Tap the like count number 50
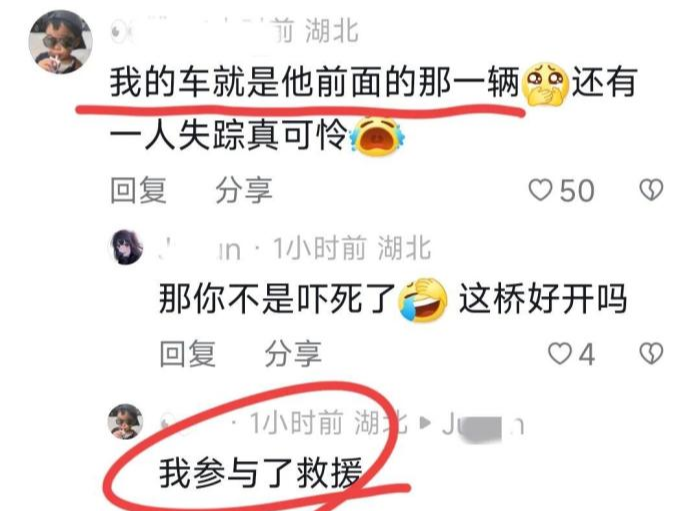Screen dimensions: 700x511 pyautogui.click(x=577, y=191)
